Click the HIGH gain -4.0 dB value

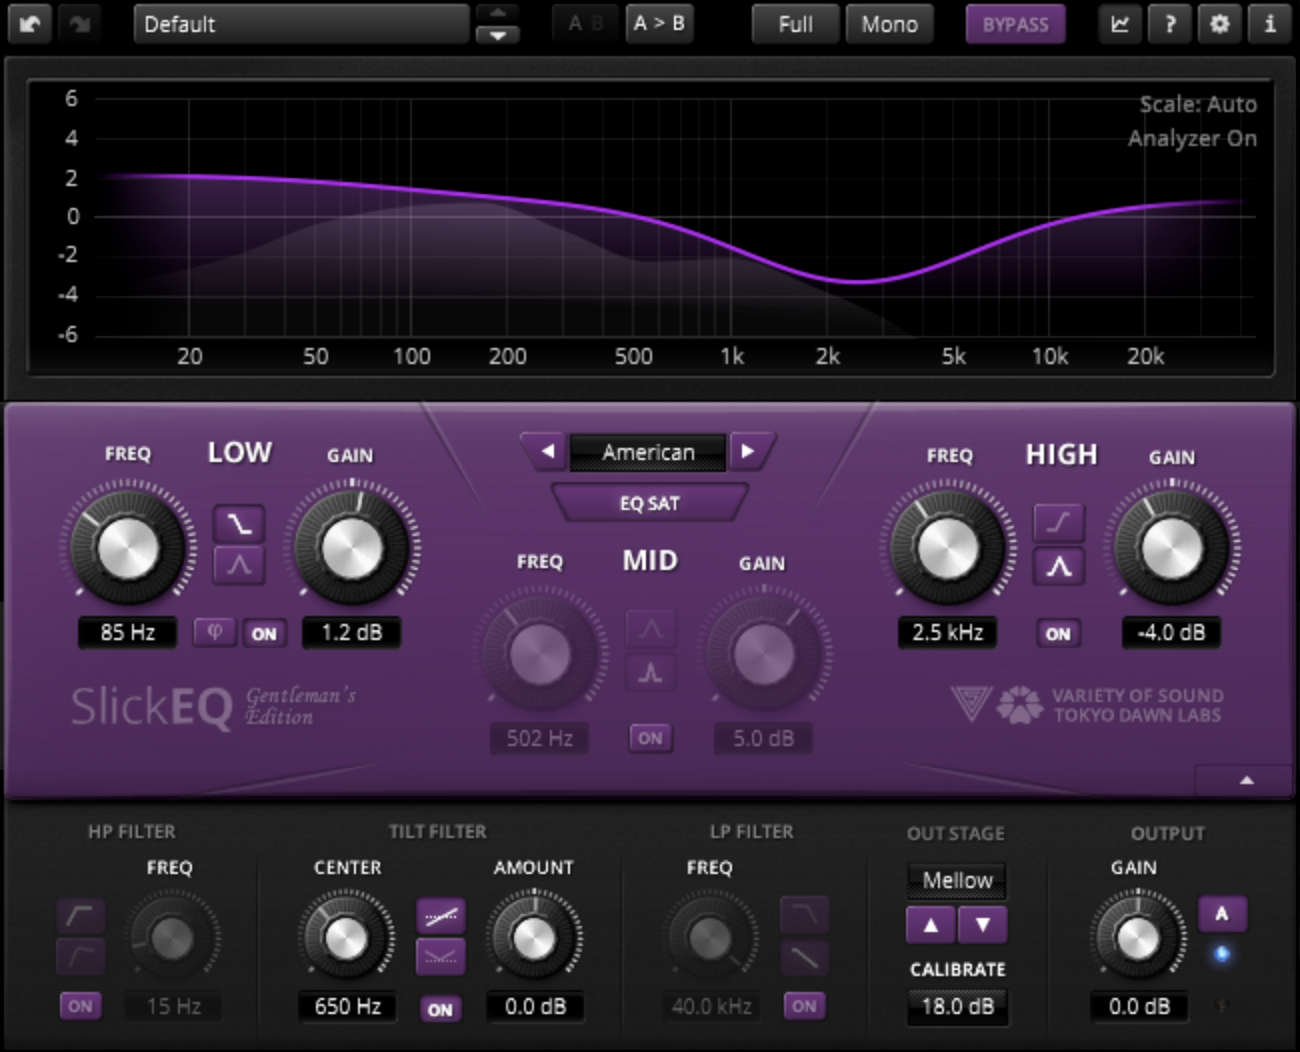[x=1171, y=632]
